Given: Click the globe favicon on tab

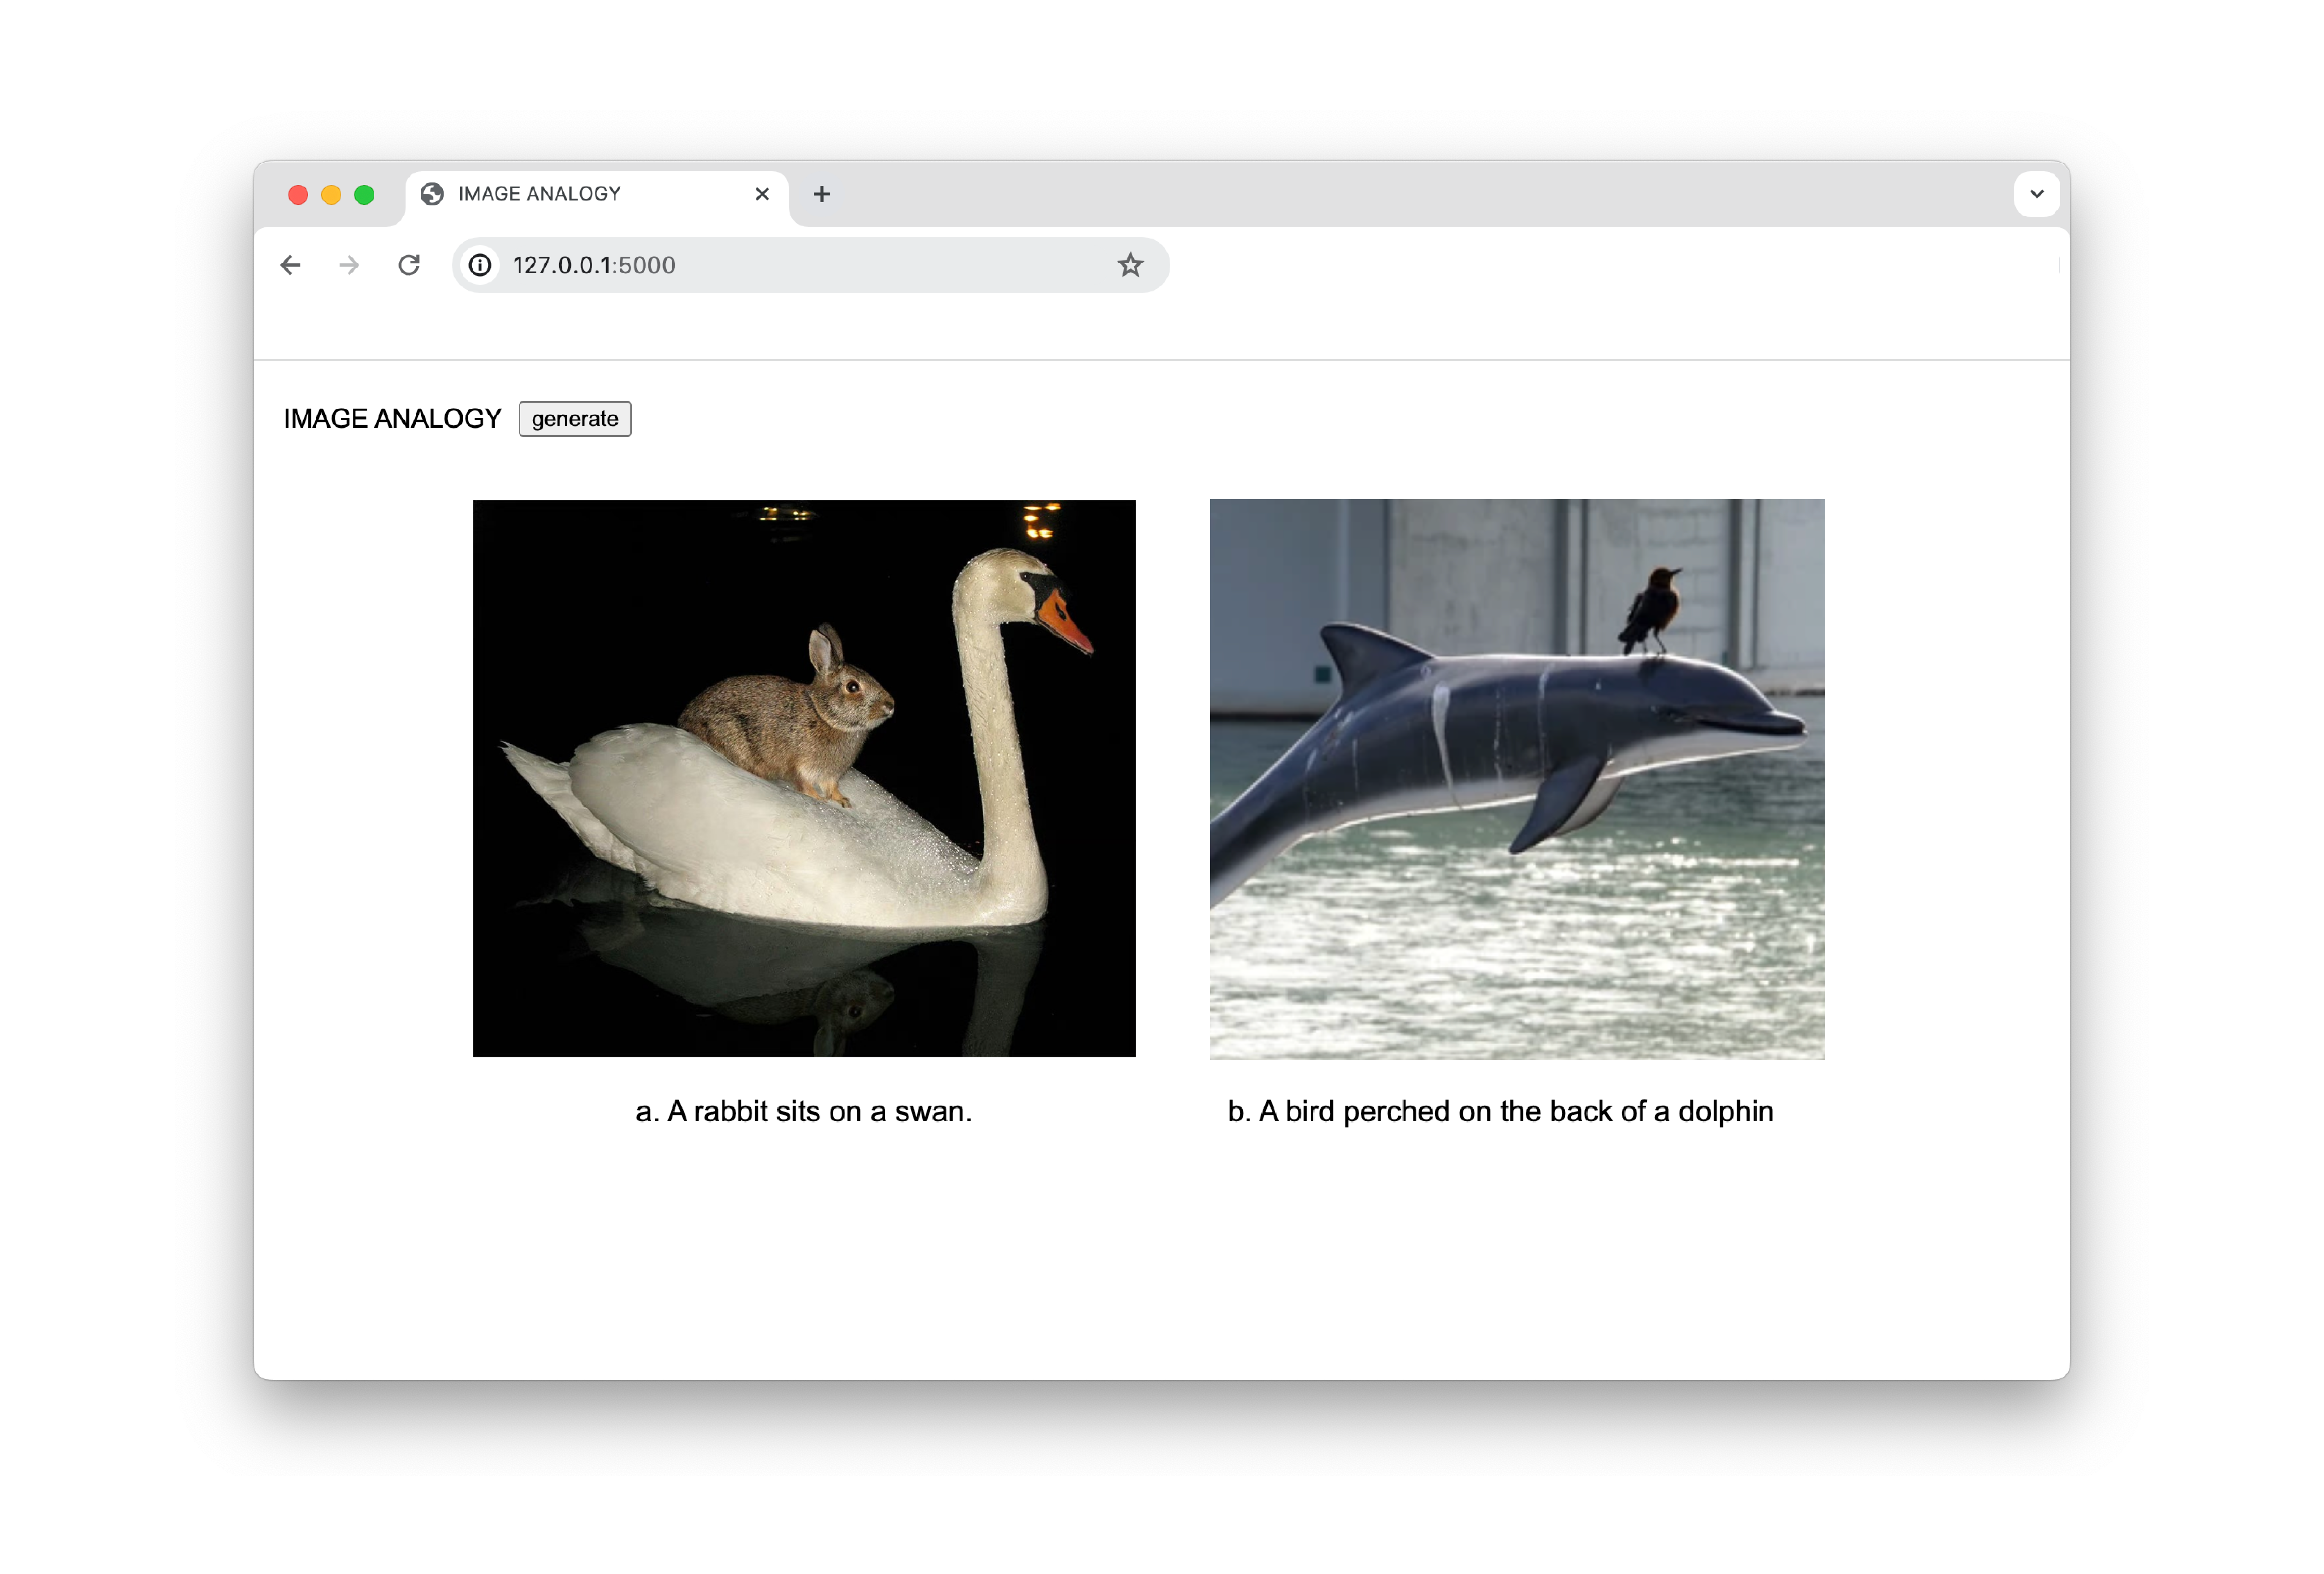Looking at the screenshot, I should (432, 194).
